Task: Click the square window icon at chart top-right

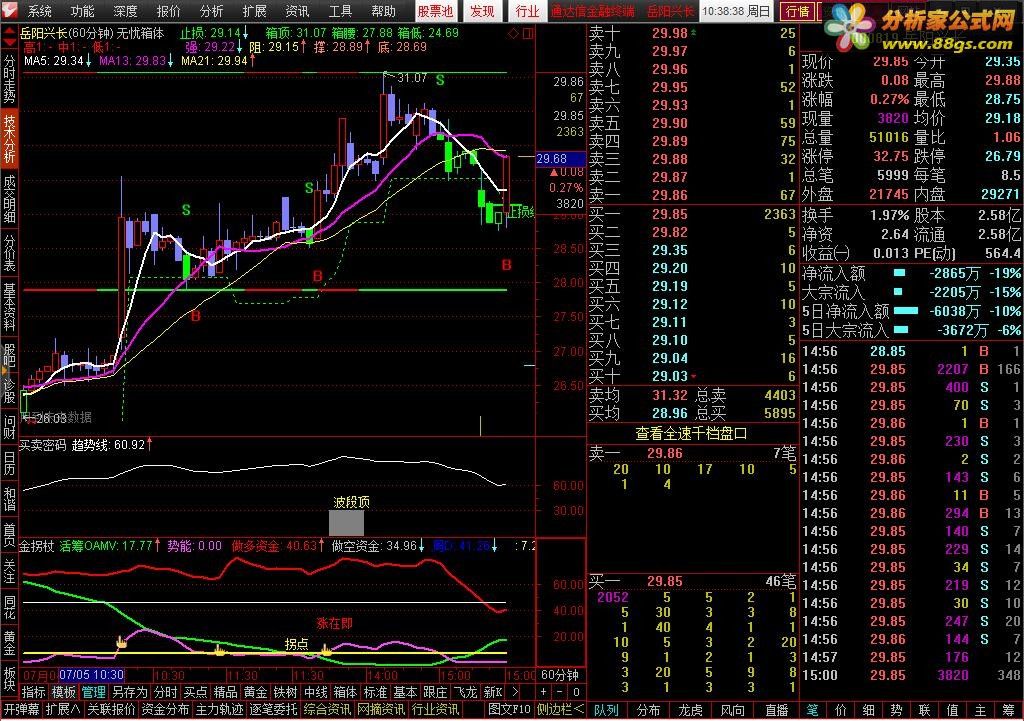Action: (528, 33)
